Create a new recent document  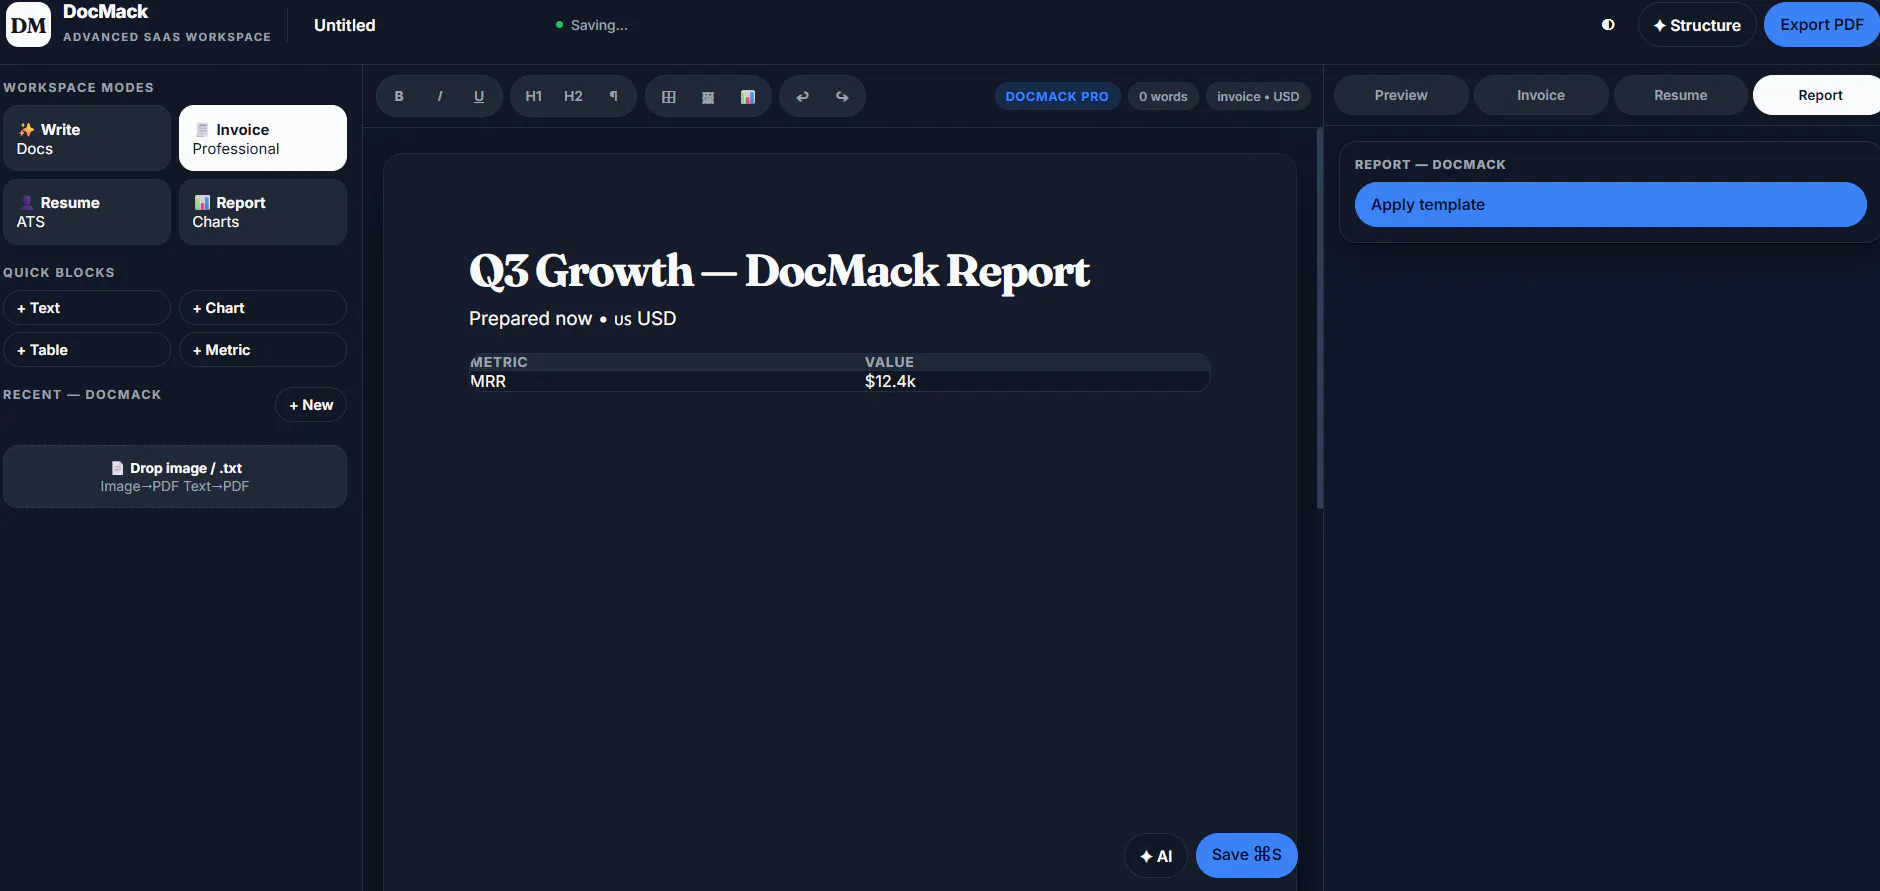(311, 405)
